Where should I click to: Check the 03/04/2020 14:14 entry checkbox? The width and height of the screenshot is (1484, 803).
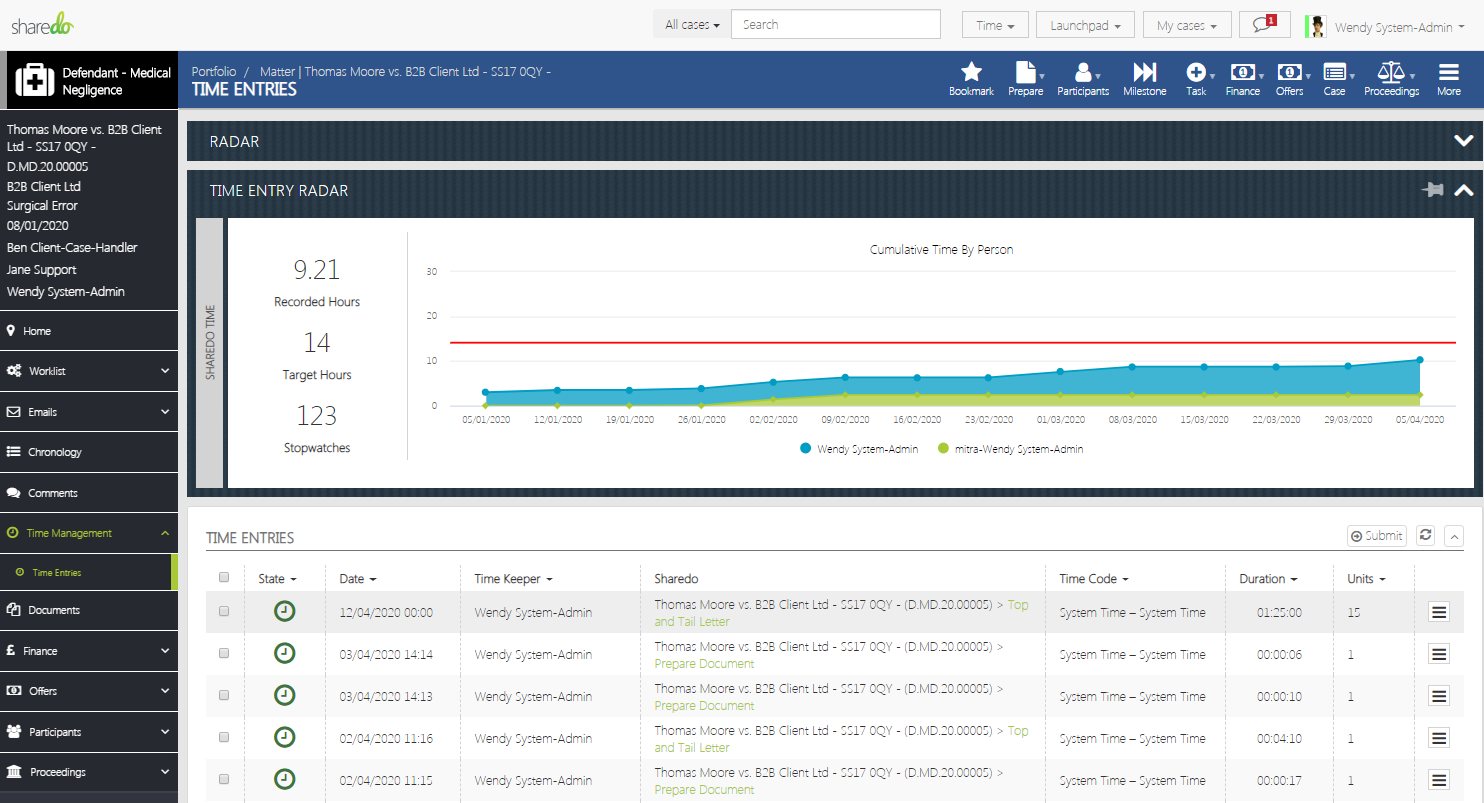(224, 654)
